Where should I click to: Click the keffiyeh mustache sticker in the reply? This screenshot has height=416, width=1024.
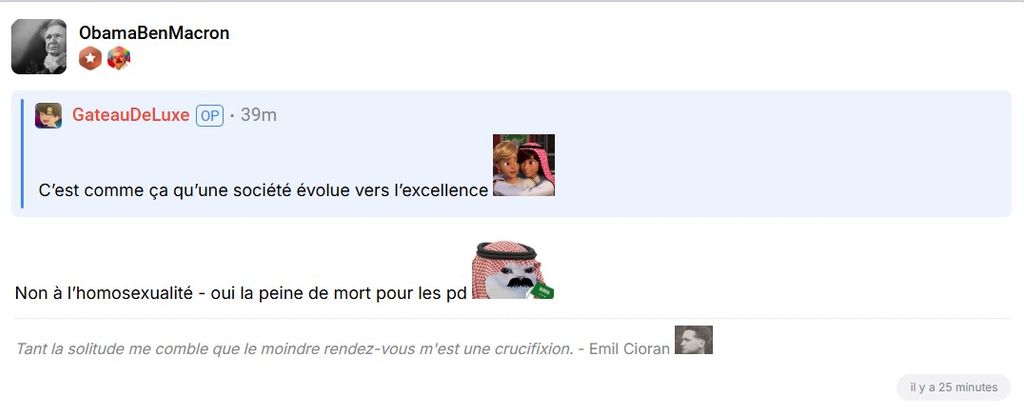[513, 270]
